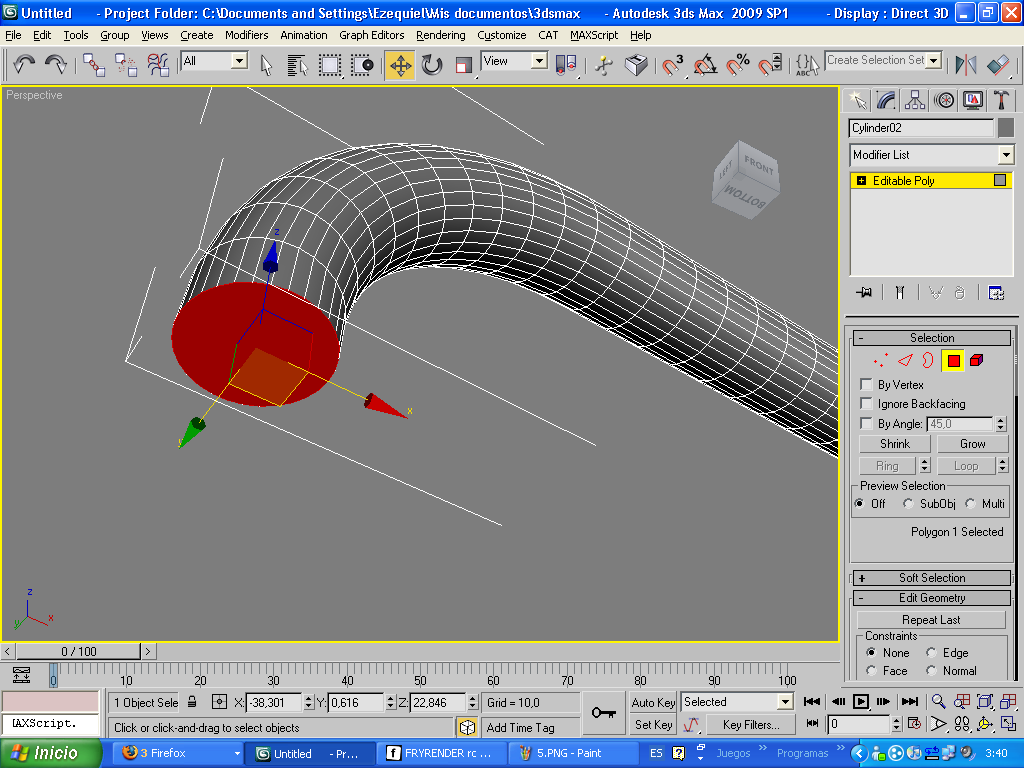
Task: Switch to Vertex sub-object level
Action: pyautogui.click(x=880, y=360)
